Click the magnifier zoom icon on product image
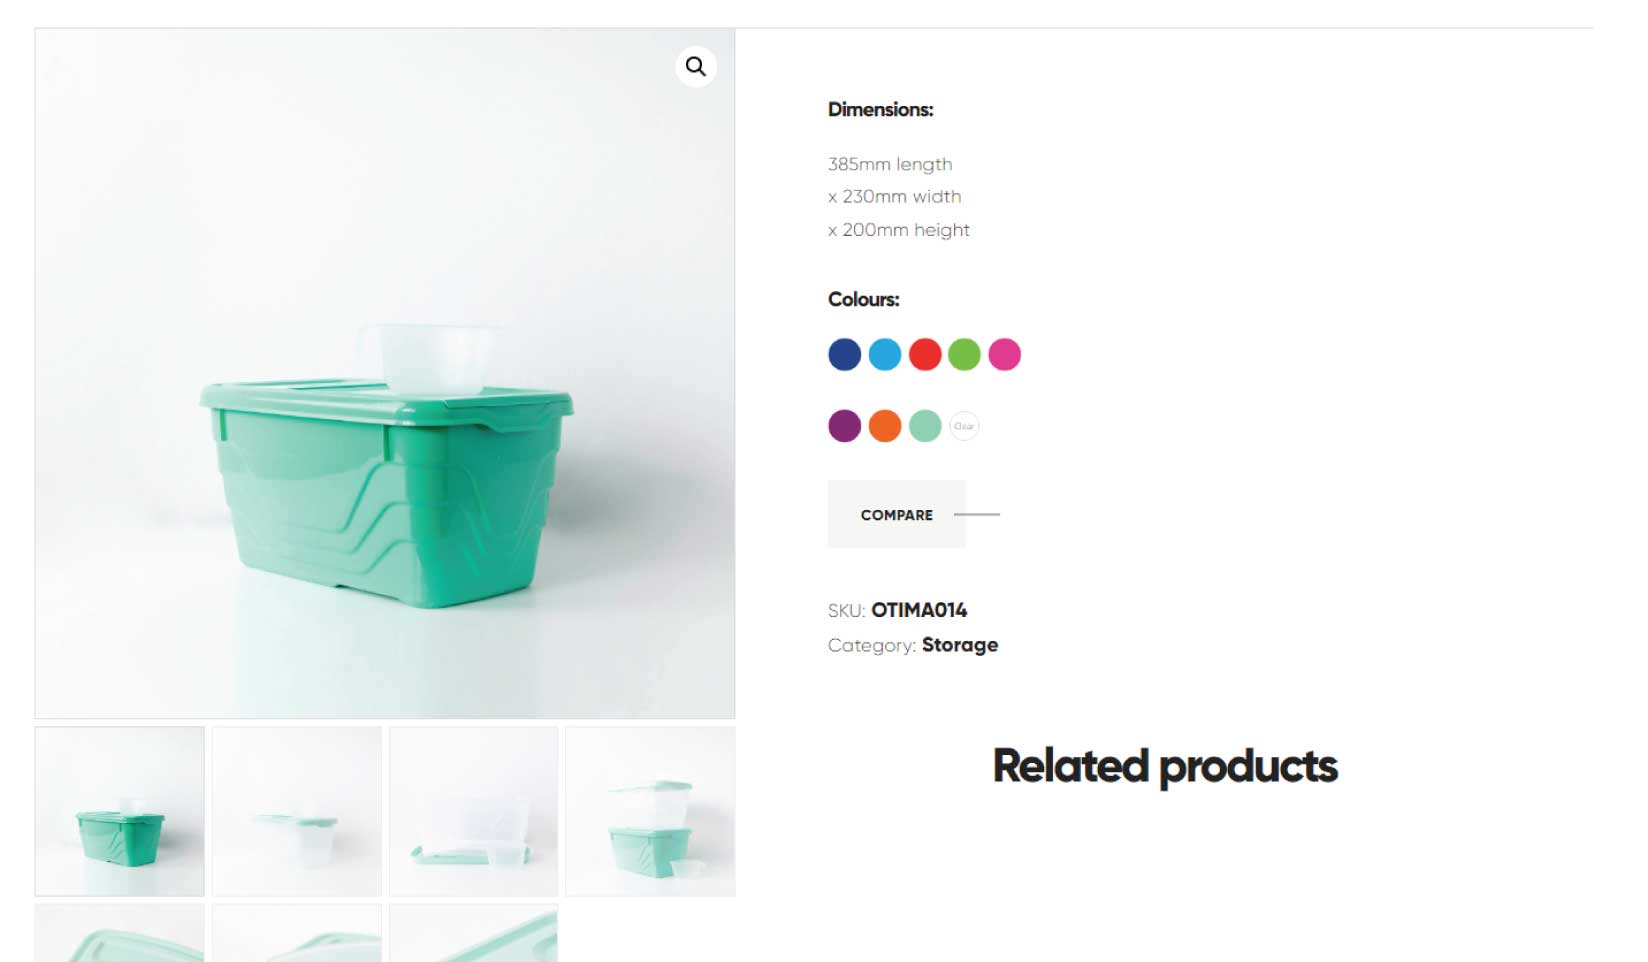Image resolution: width=1648 pixels, height=962 pixels. coord(695,67)
